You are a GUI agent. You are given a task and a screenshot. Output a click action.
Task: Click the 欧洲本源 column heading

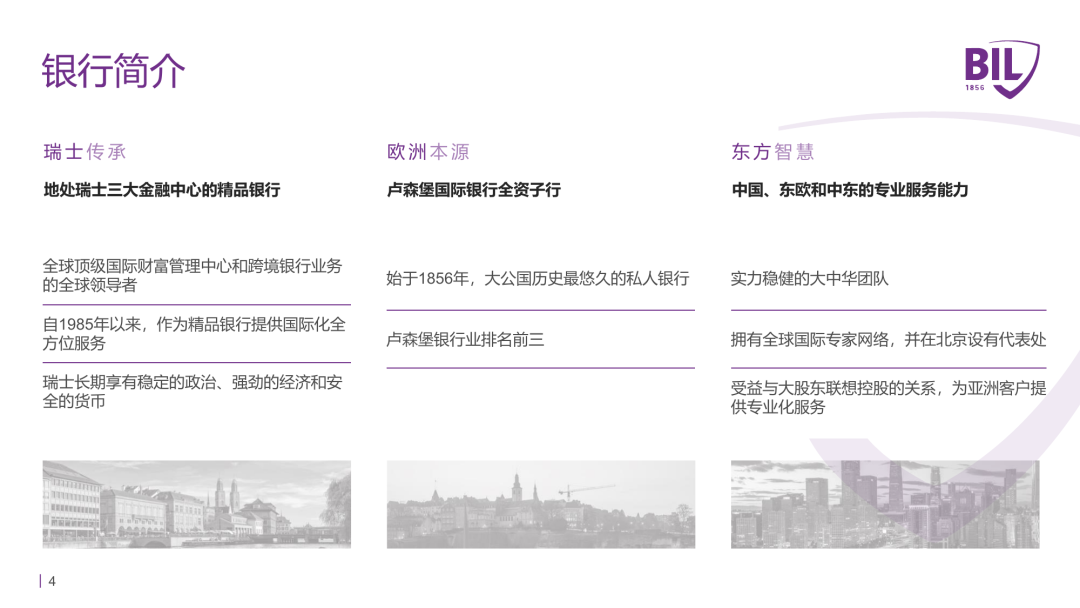pos(428,152)
